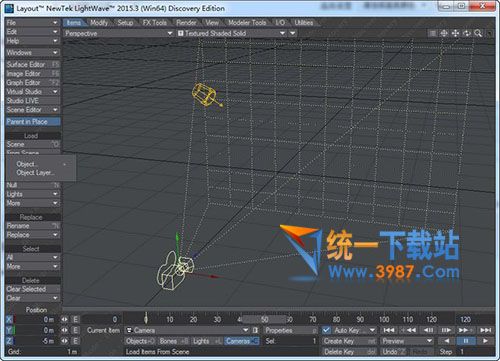Click the Create Key button
This screenshot has width=500, height=361.
[x=349, y=341]
